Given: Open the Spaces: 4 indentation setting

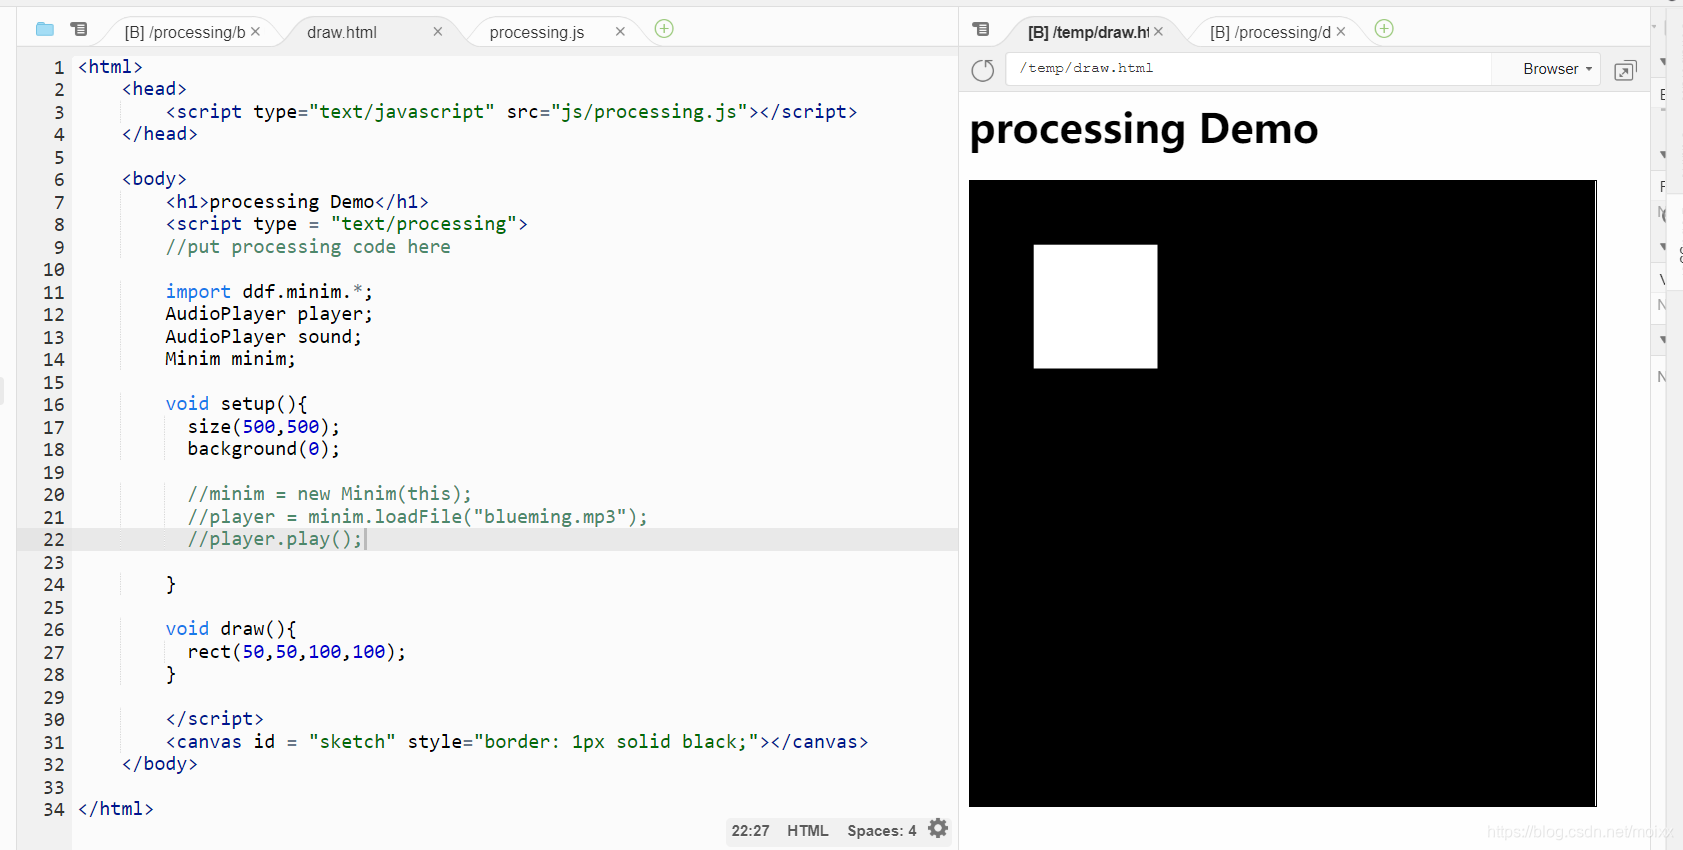Looking at the screenshot, I should (881, 831).
